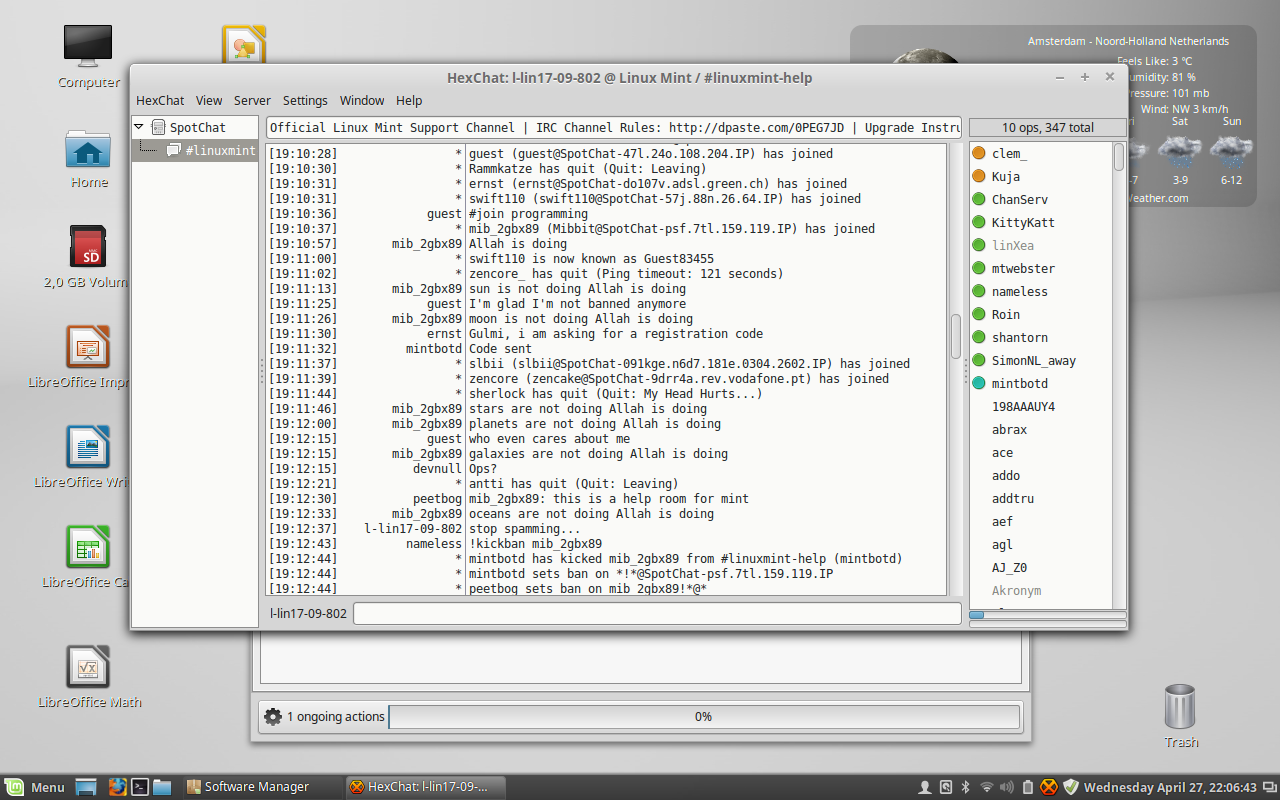Image resolution: width=1280 pixels, height=800 pixels.
Task: Click the Bluetooth tray icon
Action: coord(966,787)
